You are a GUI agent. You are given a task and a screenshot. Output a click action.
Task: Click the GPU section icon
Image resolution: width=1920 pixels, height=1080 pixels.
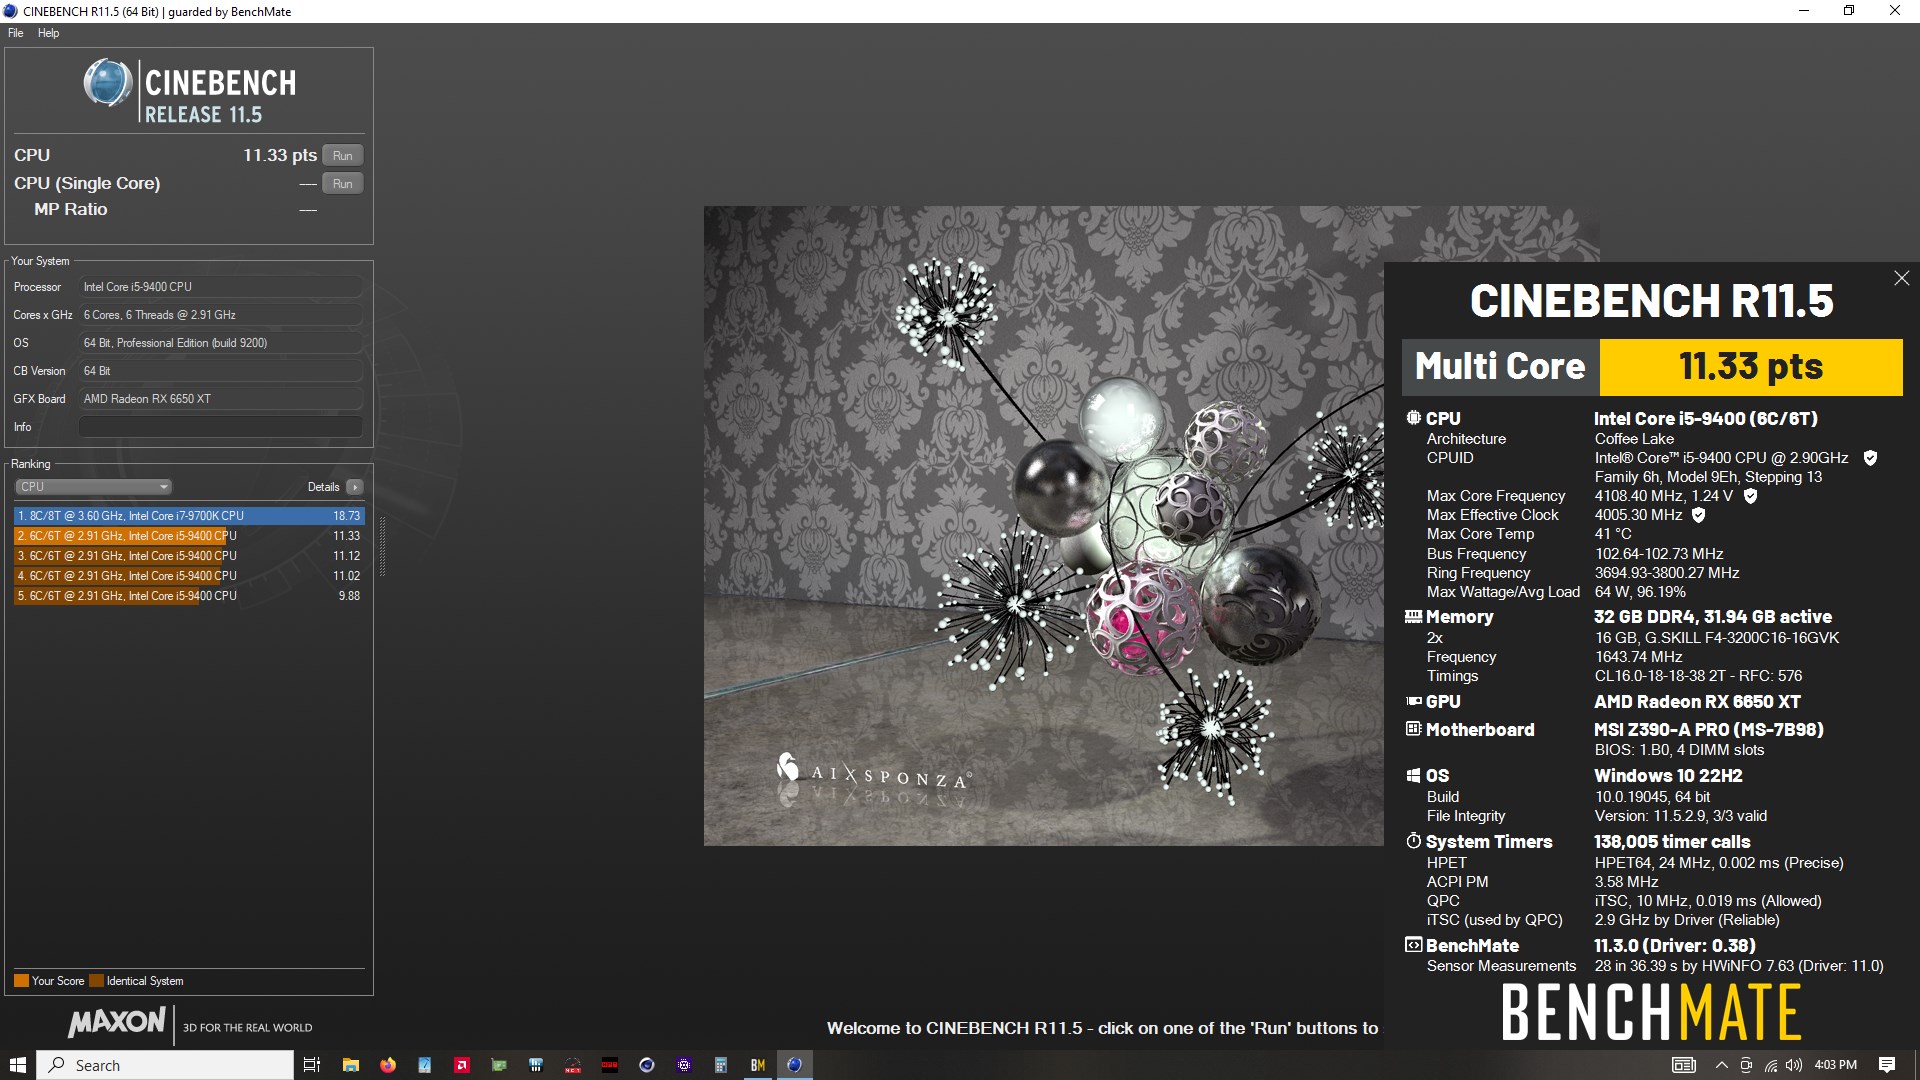tap(1413, 702)
